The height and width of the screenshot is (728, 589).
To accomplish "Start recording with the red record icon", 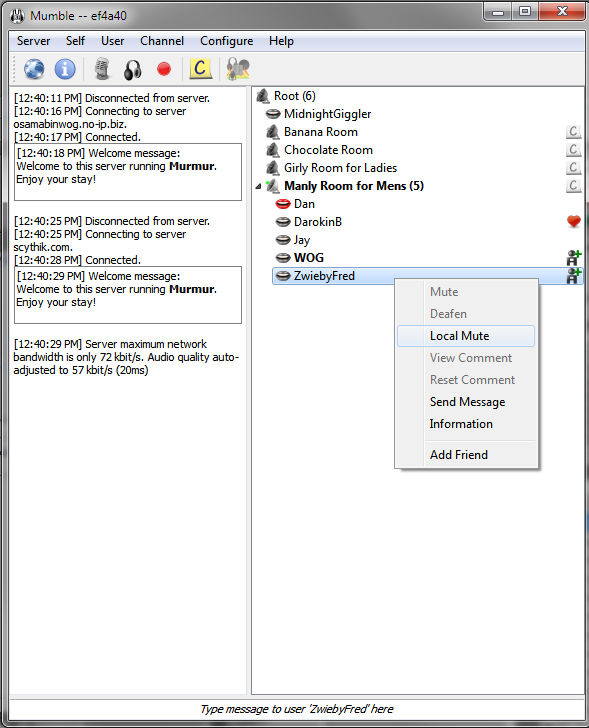I will [x=163, y=69].
